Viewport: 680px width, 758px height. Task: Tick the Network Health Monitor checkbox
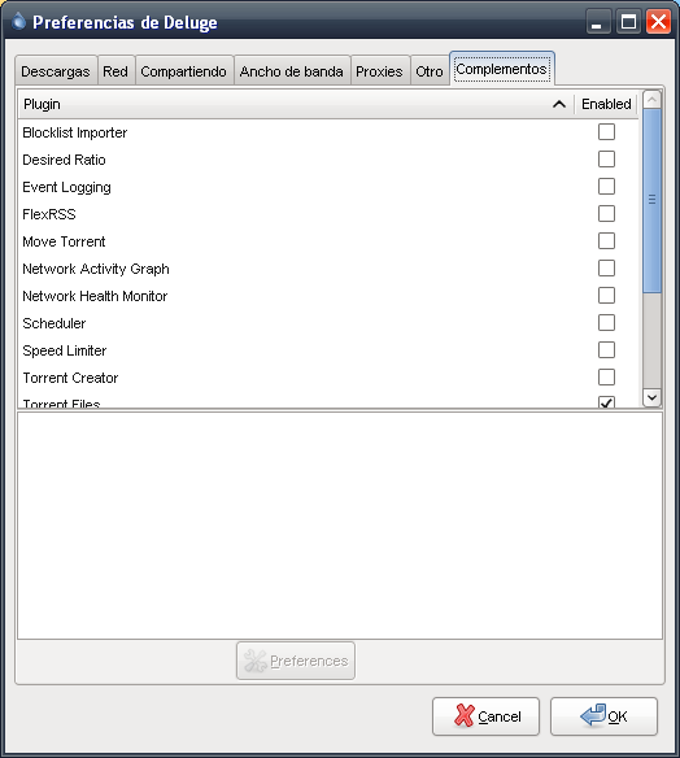(607, 295)
